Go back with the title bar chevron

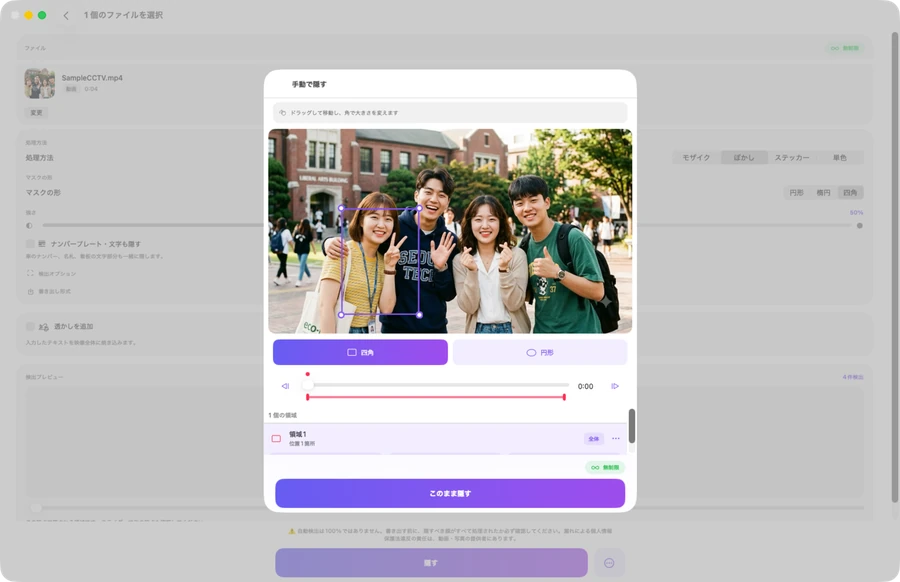coord(66,15)
